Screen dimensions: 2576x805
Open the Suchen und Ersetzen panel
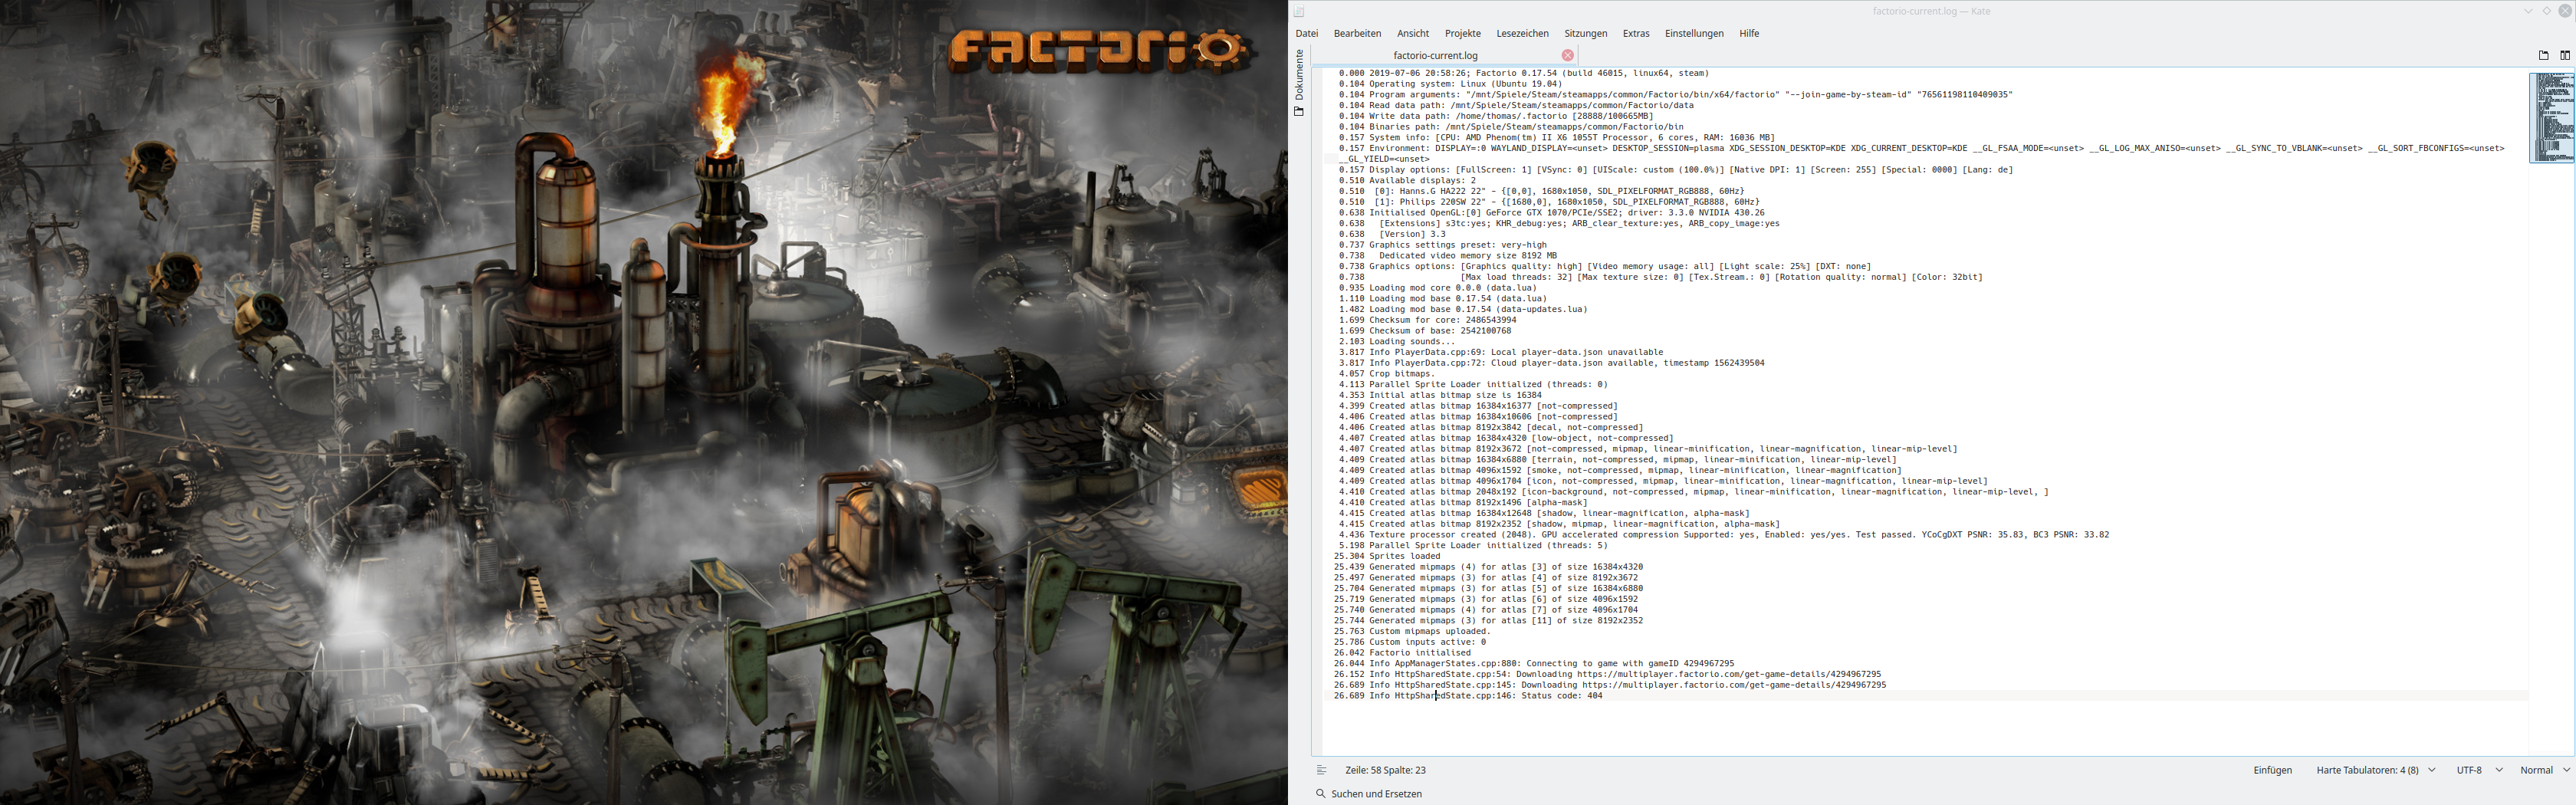(1369, 794)
